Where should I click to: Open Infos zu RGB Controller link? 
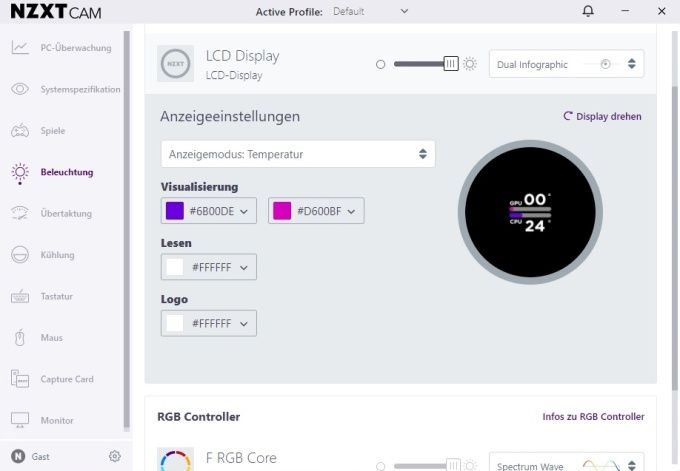click(593, 416)
